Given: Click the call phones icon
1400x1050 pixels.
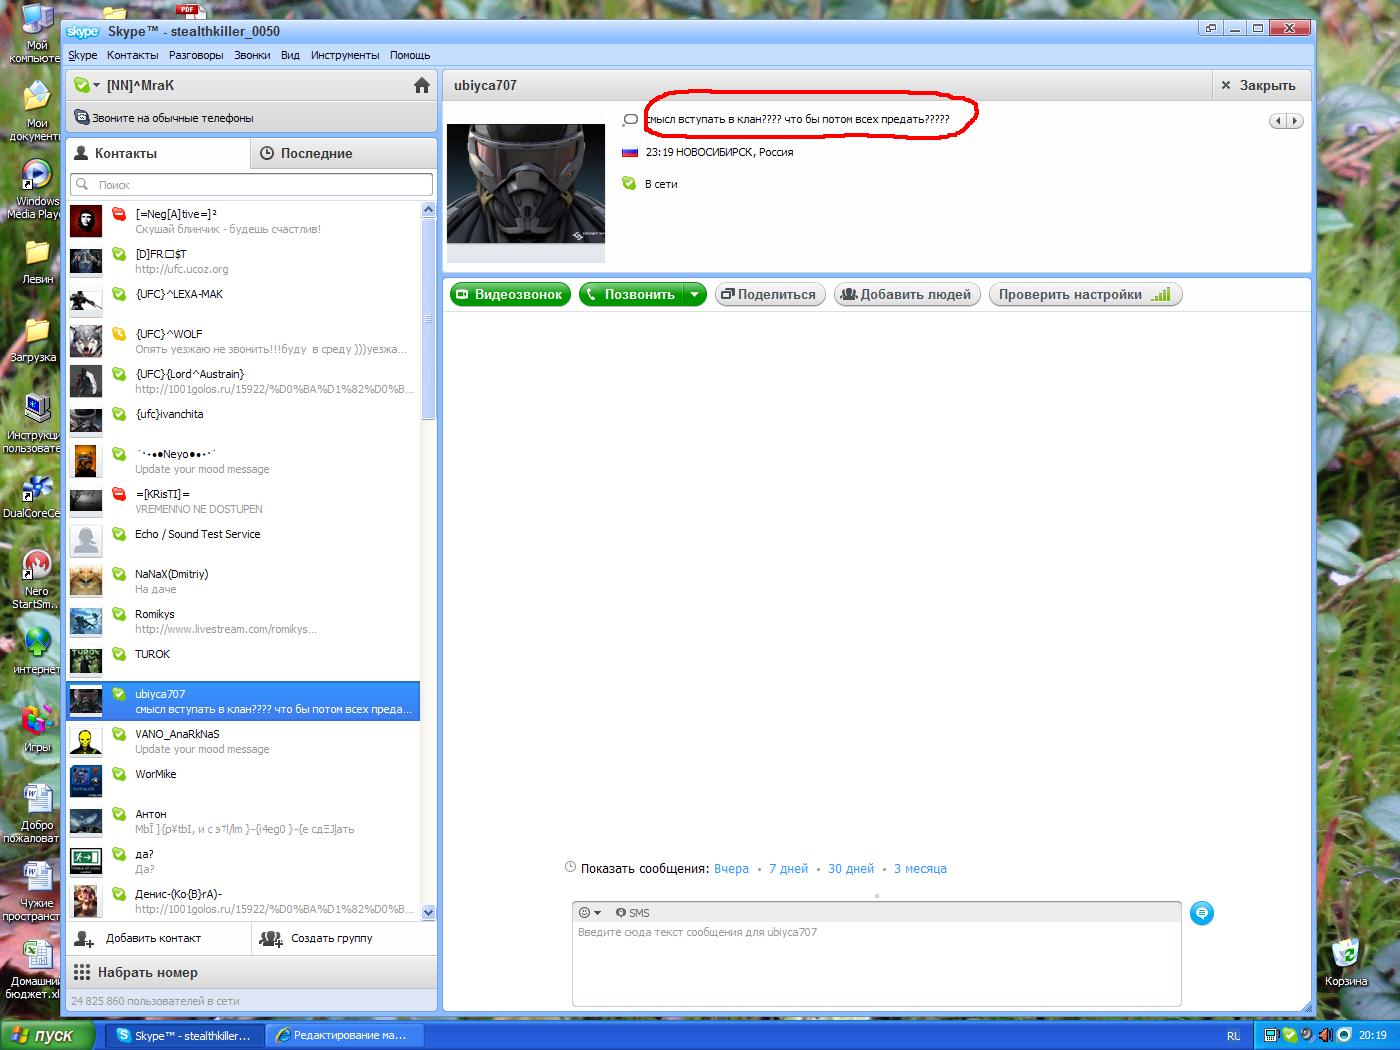Looking at the screenshot, I should [81, 117].
